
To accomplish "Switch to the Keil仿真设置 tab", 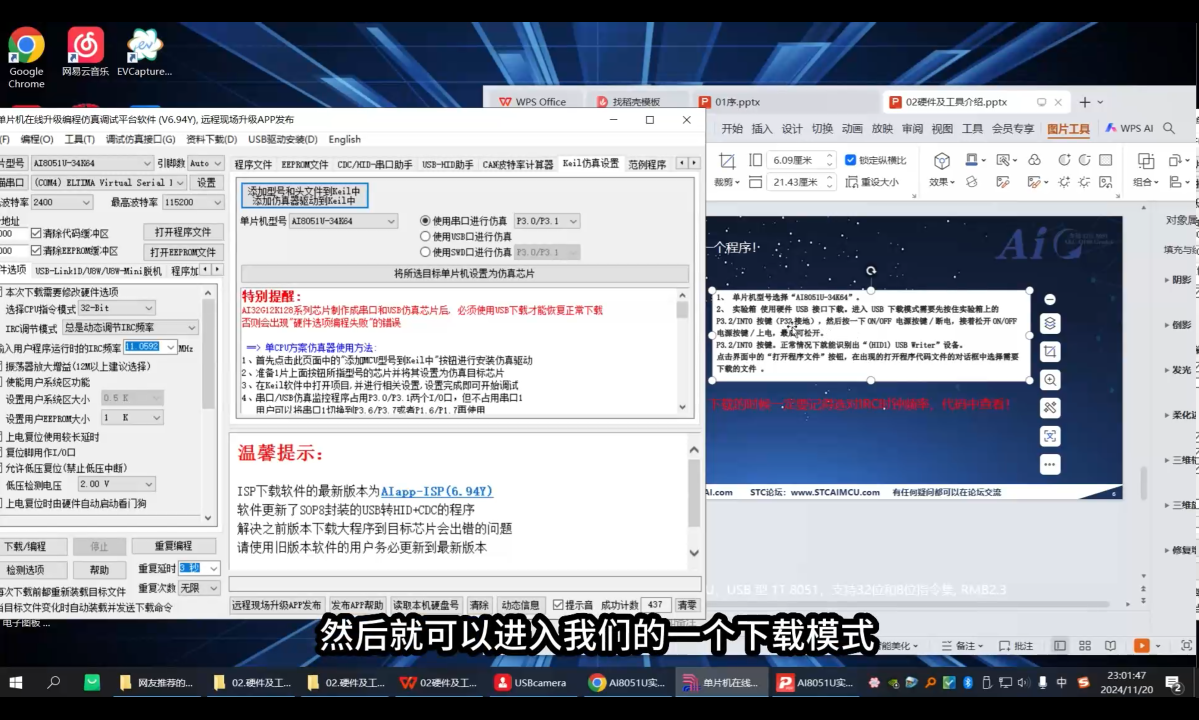I will (590, 164).
